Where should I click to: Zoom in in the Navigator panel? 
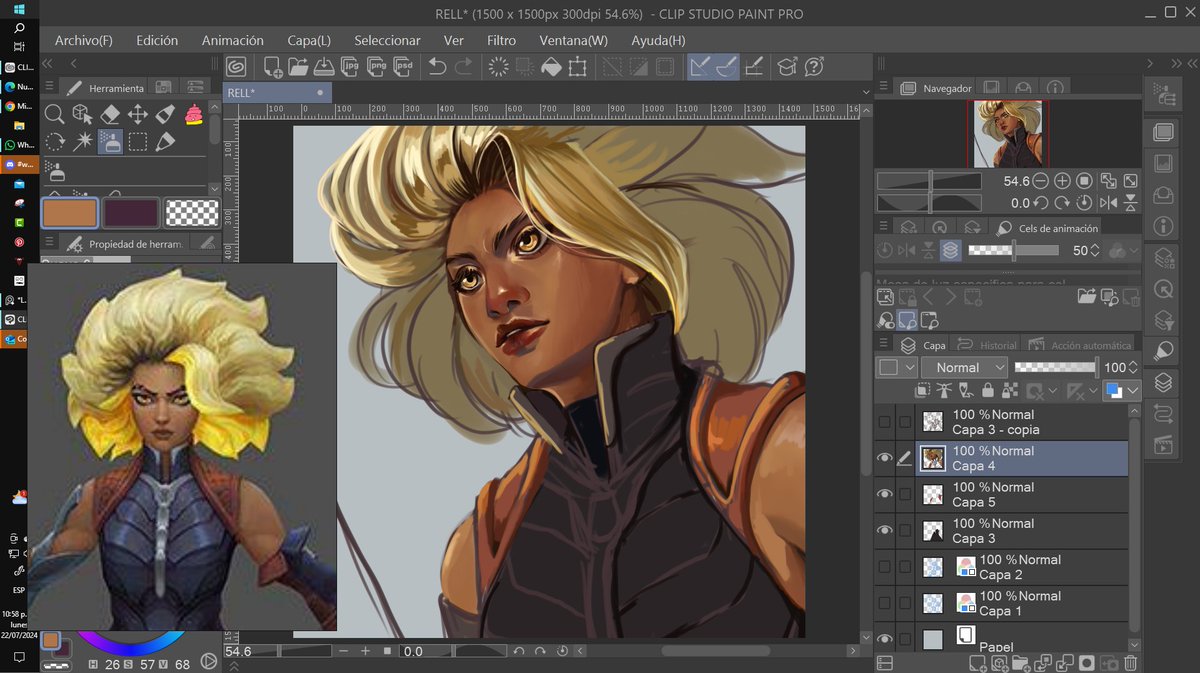pos(1062,181)
